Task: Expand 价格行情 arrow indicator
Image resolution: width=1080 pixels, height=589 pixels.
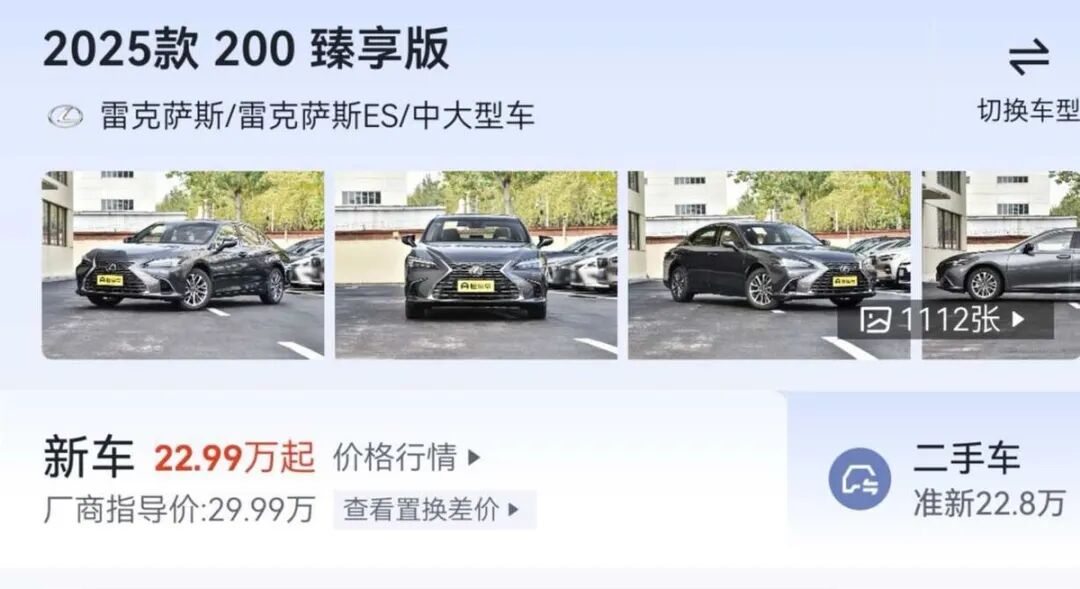Action: pyautogui.click(x=474, y=457)
